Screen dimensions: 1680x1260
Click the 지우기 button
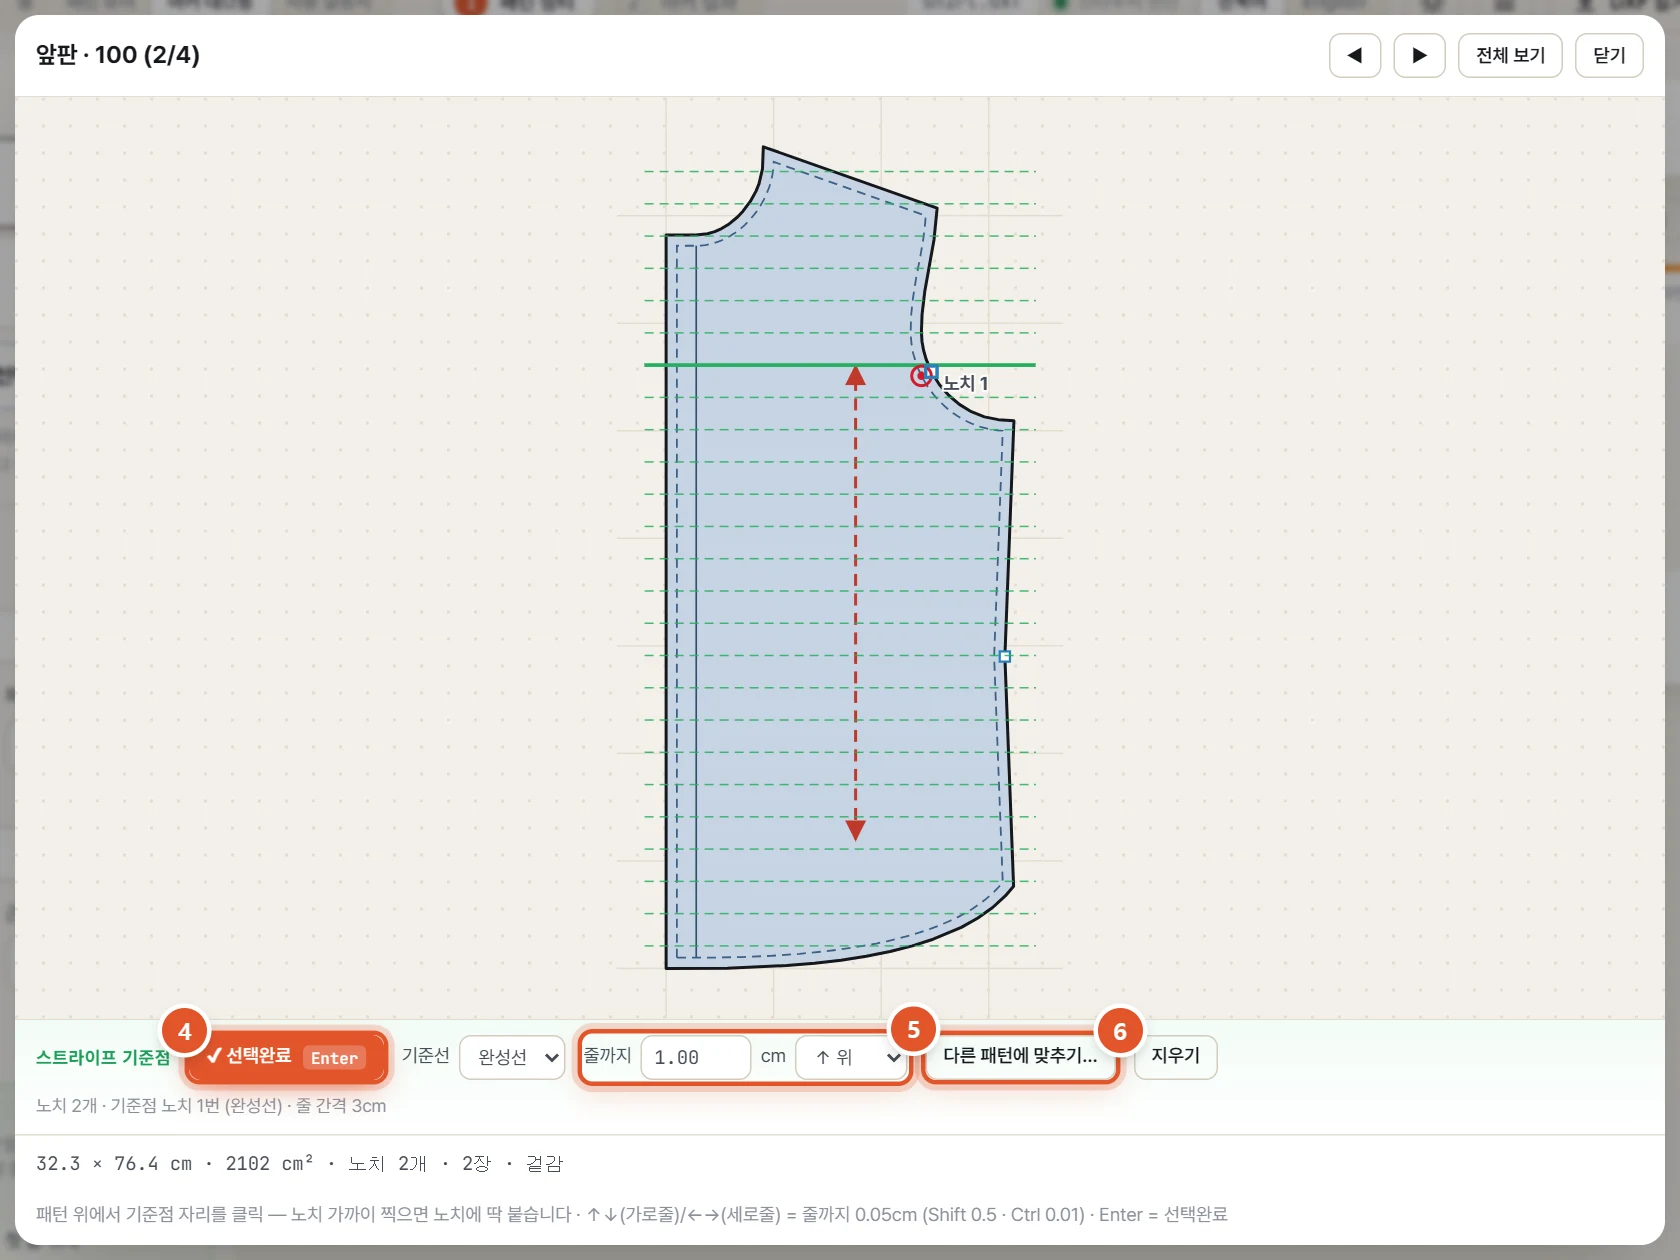tap(1175, 1056)
